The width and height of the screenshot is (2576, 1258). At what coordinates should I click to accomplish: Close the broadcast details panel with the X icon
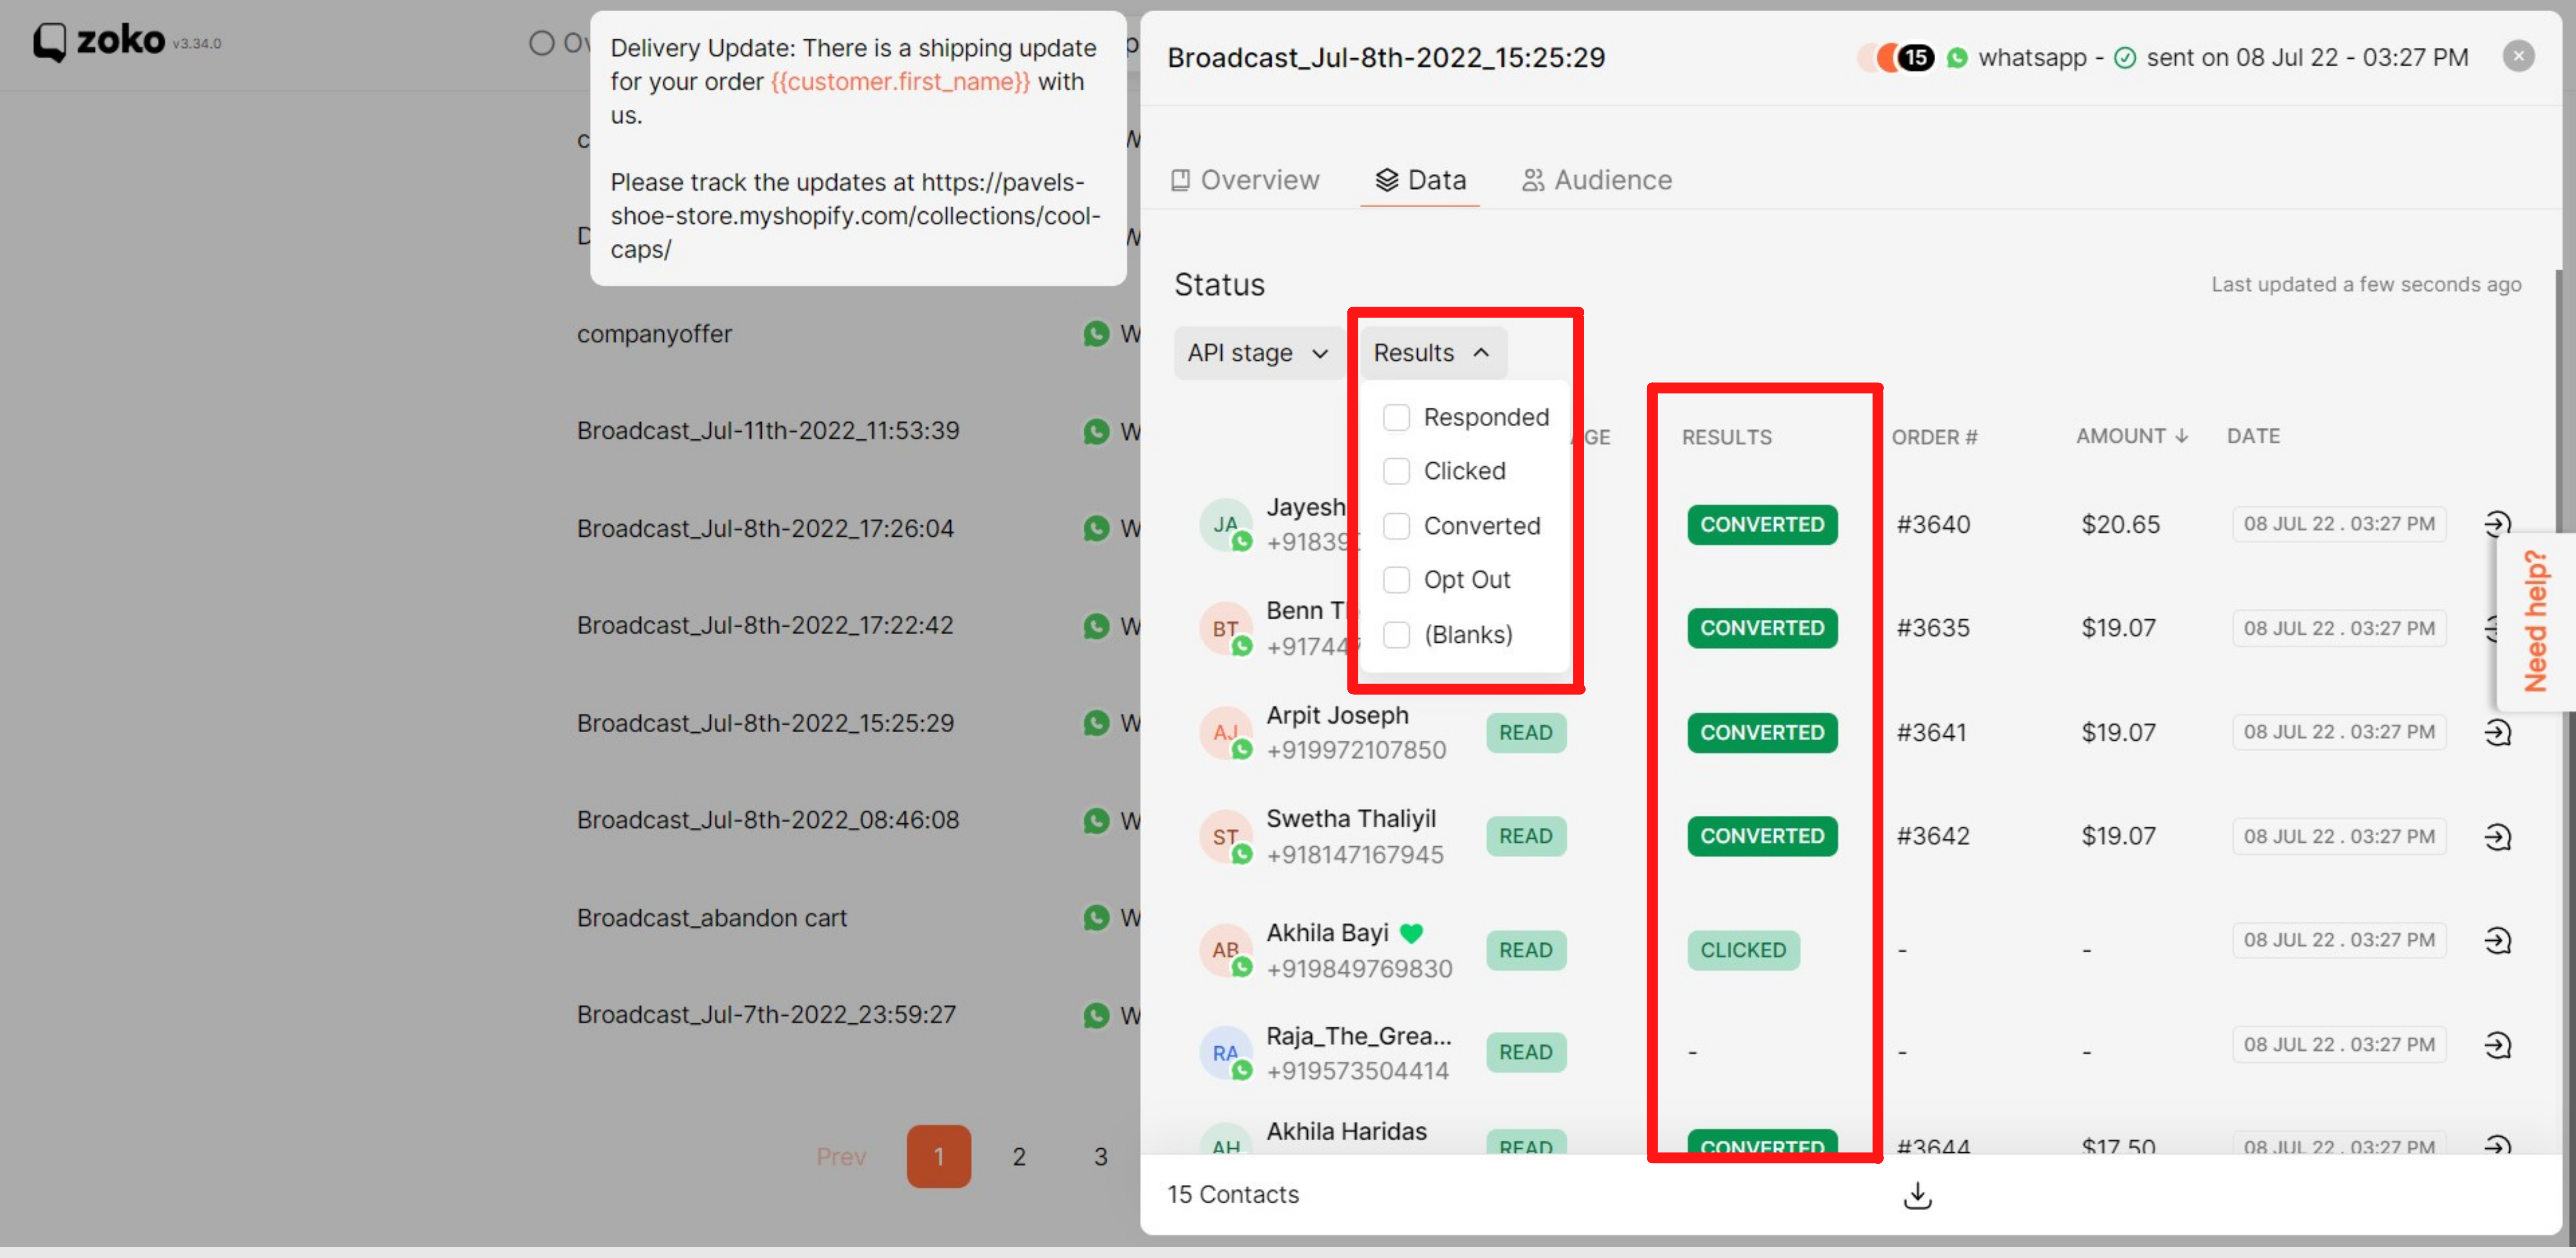2519,56
